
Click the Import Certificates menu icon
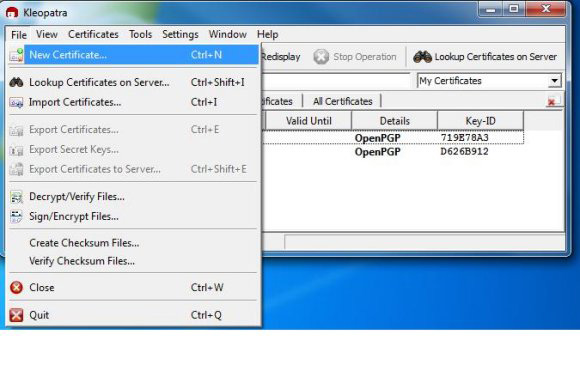(16, 102)
